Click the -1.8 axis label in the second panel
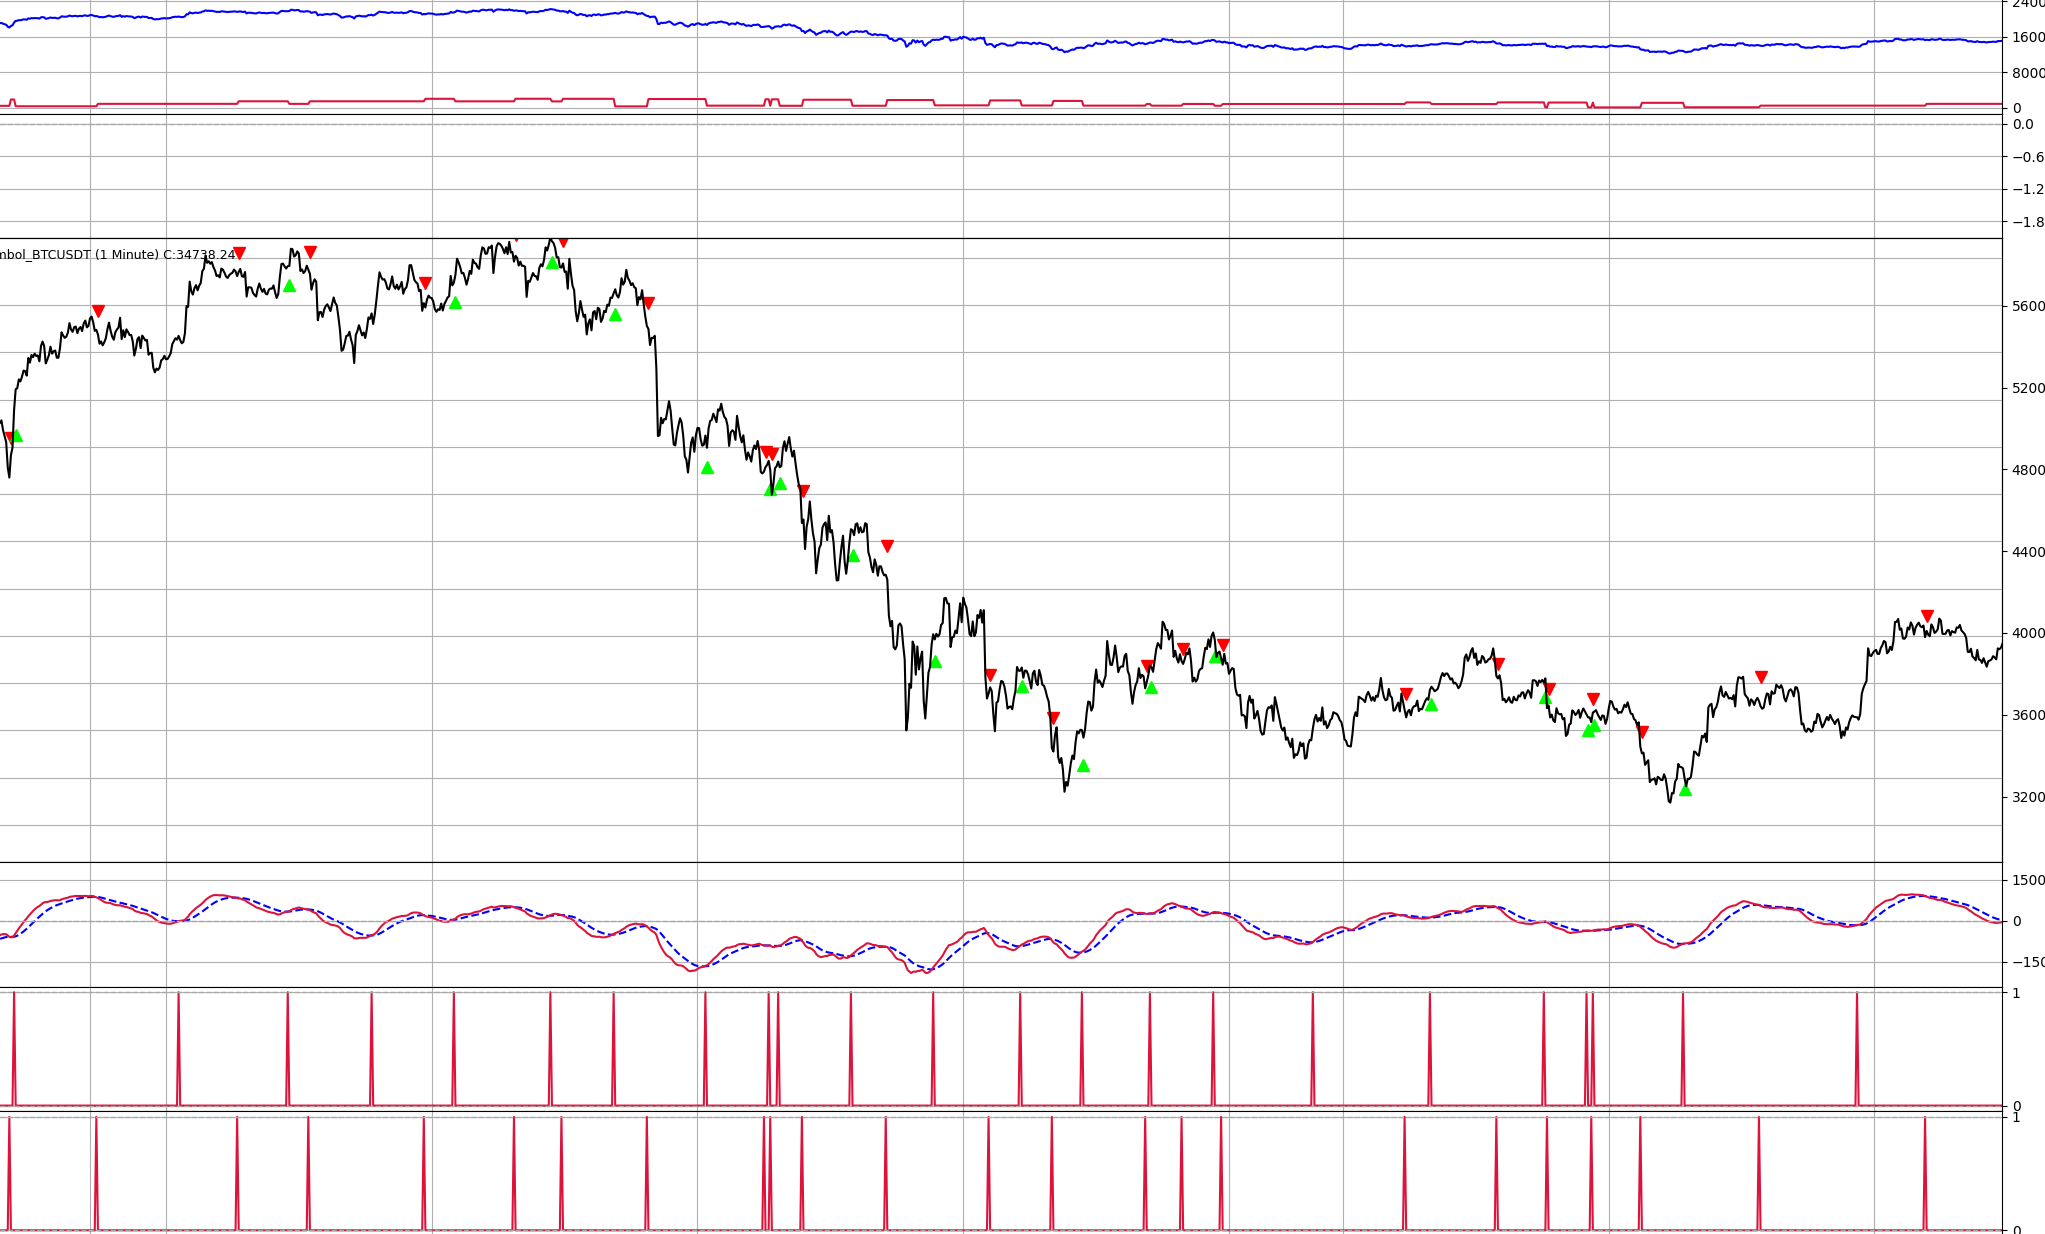Screen dimensions: 2045x1234 pyautogui.click(x=2028, y=222)
